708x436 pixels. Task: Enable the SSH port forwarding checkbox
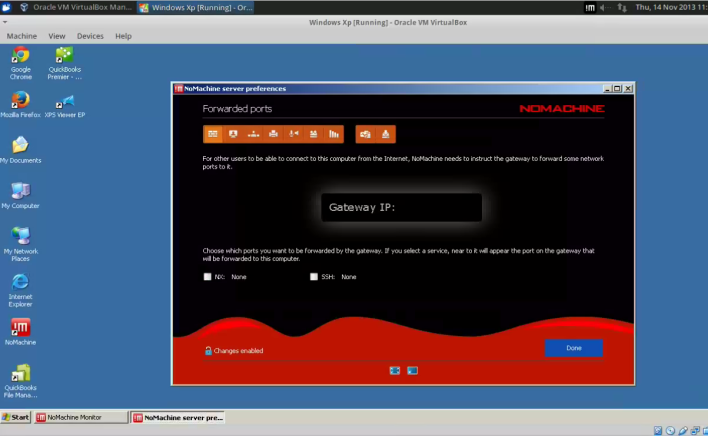[314, 277]
